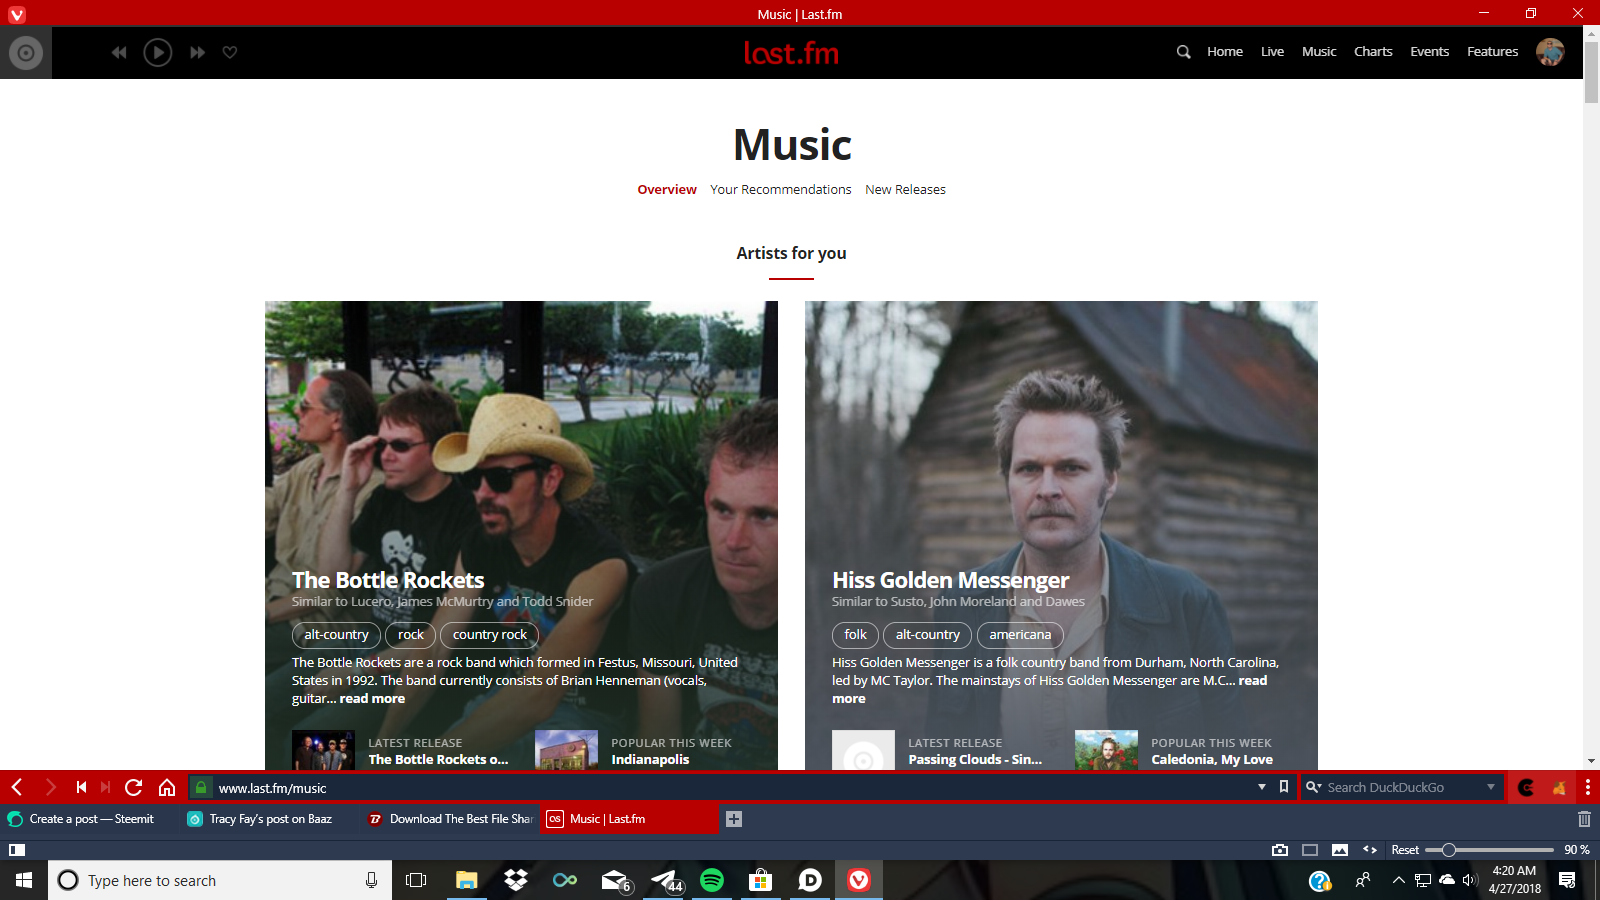The width and height of the screenshot is (1600, 900).
Task: Click the browser forward arrow
Action: pyautogui.click(x=51, y=788)
